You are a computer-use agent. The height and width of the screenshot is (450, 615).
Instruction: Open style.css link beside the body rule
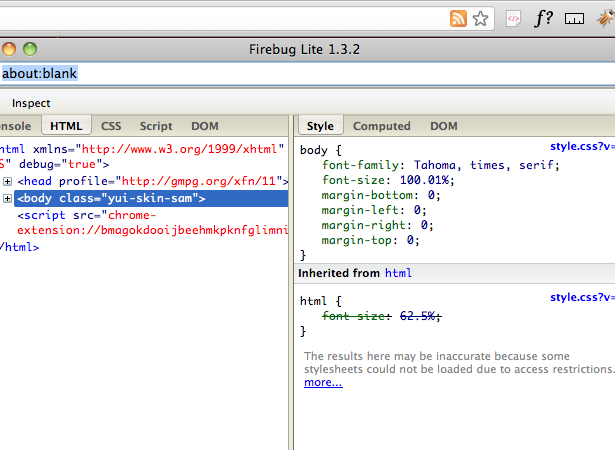pos(582,146)
